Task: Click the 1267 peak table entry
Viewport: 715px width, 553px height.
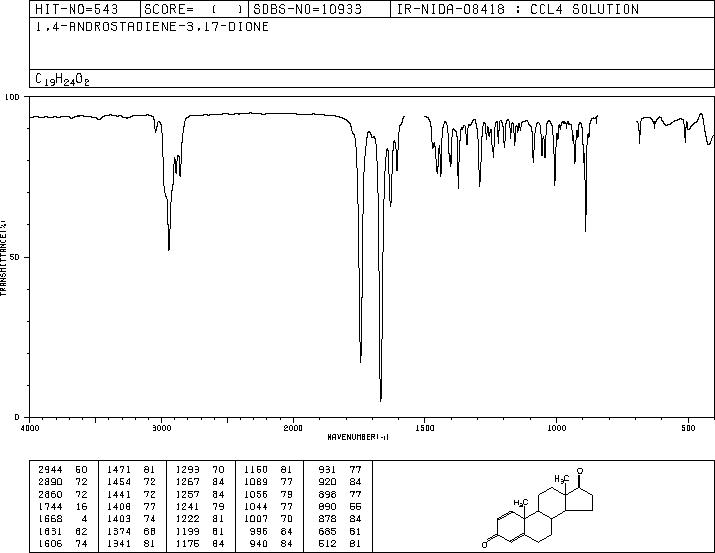Action: 200,482
